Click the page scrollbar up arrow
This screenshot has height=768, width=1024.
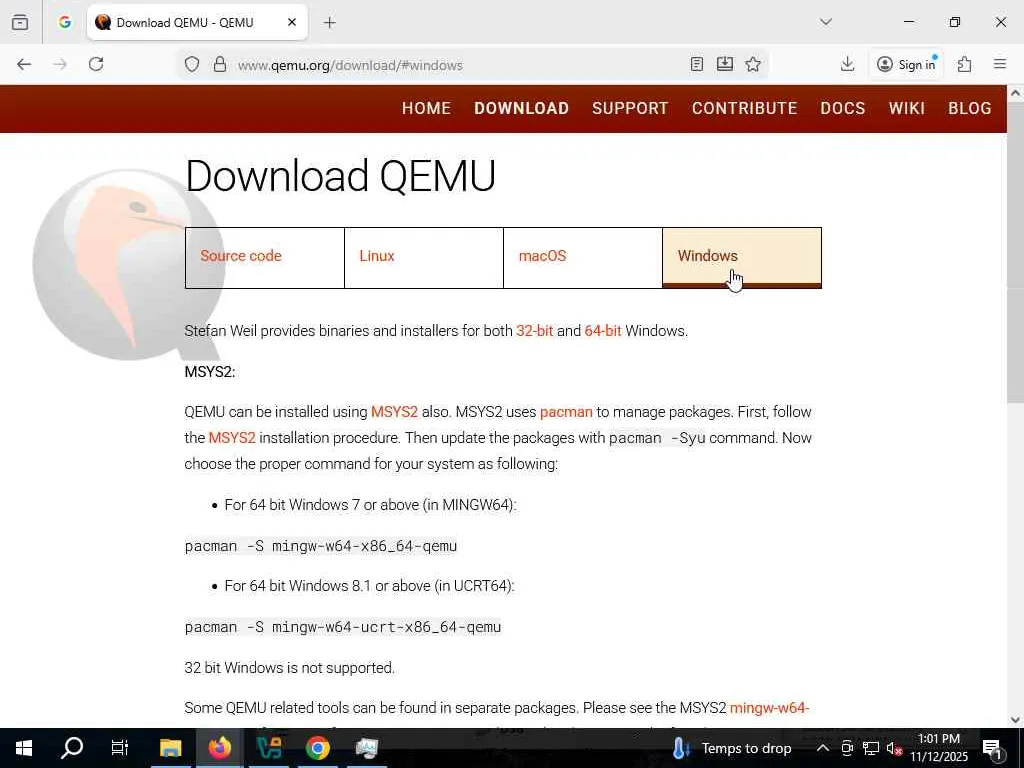(x=1016, y=93)
